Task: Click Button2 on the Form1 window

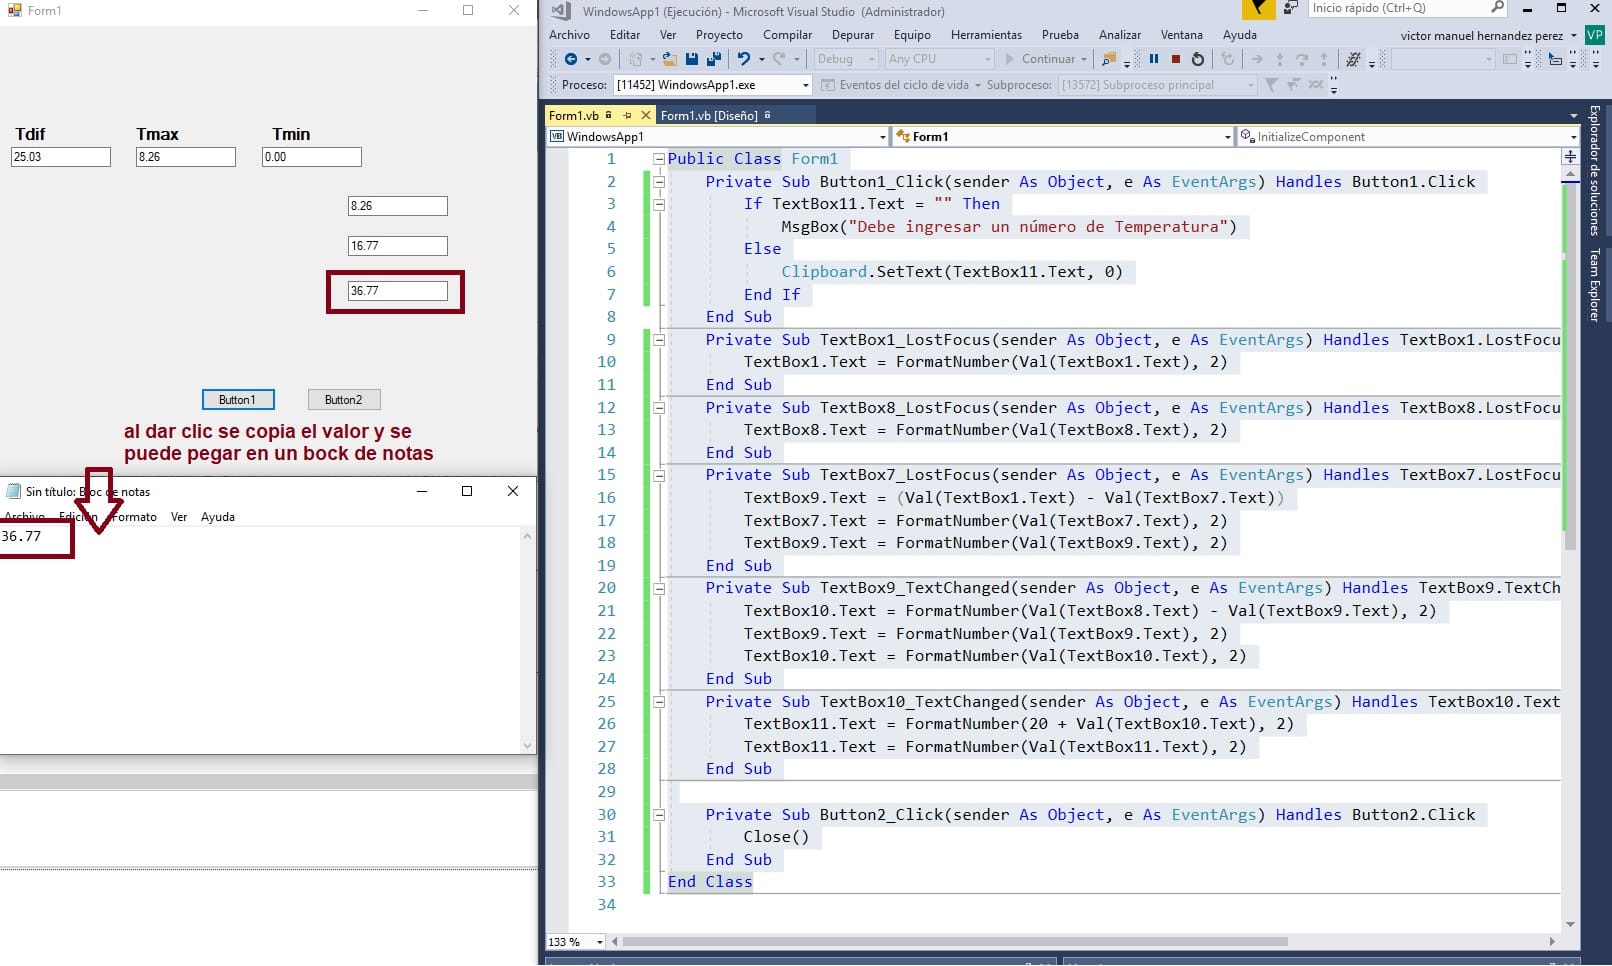Action: pyautogui.click(x=343, y=399)
